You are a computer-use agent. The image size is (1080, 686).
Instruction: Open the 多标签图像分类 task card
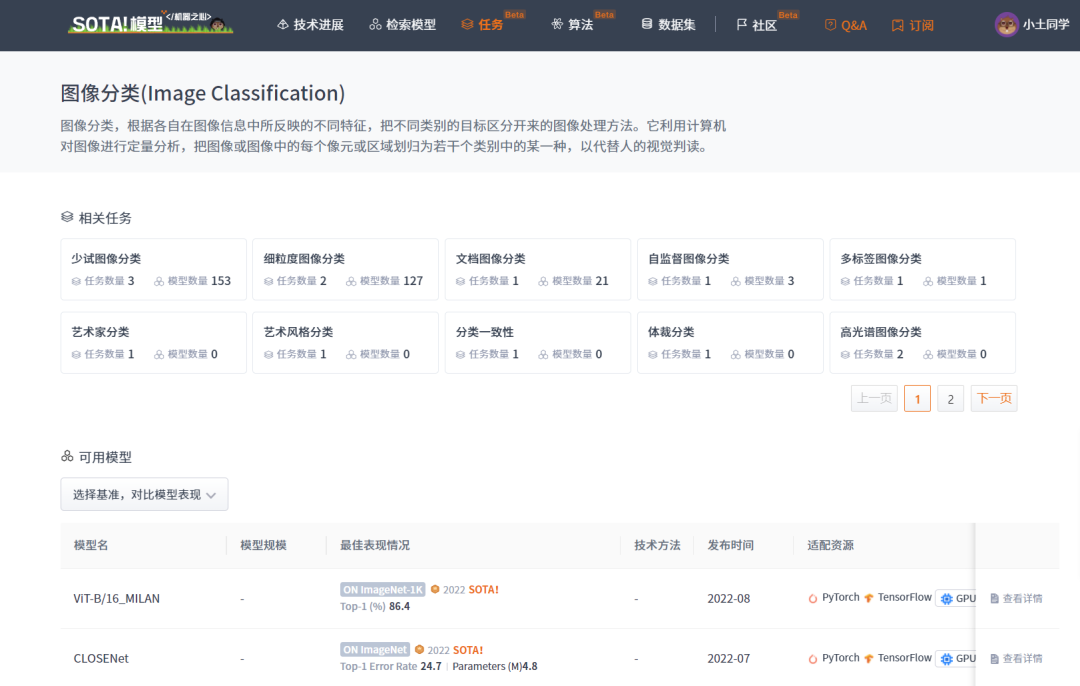922,269
